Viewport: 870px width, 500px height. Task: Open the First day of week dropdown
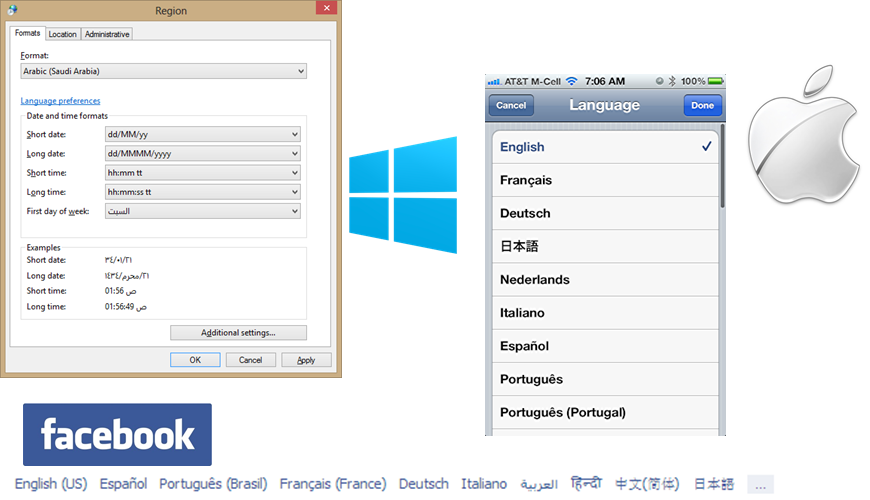coord(202,211)
